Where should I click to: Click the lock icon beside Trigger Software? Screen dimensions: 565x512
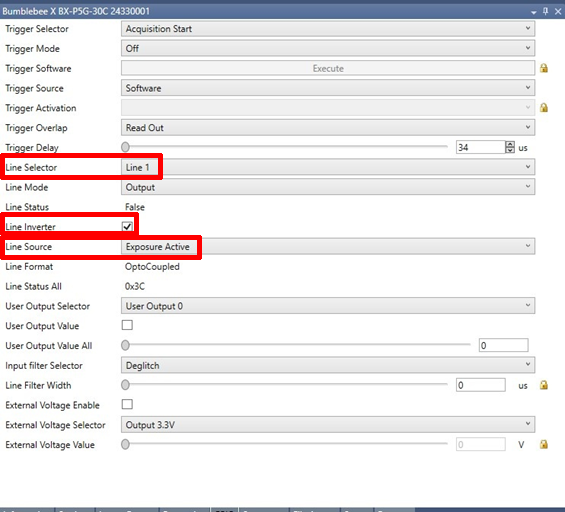coord(544,68)
